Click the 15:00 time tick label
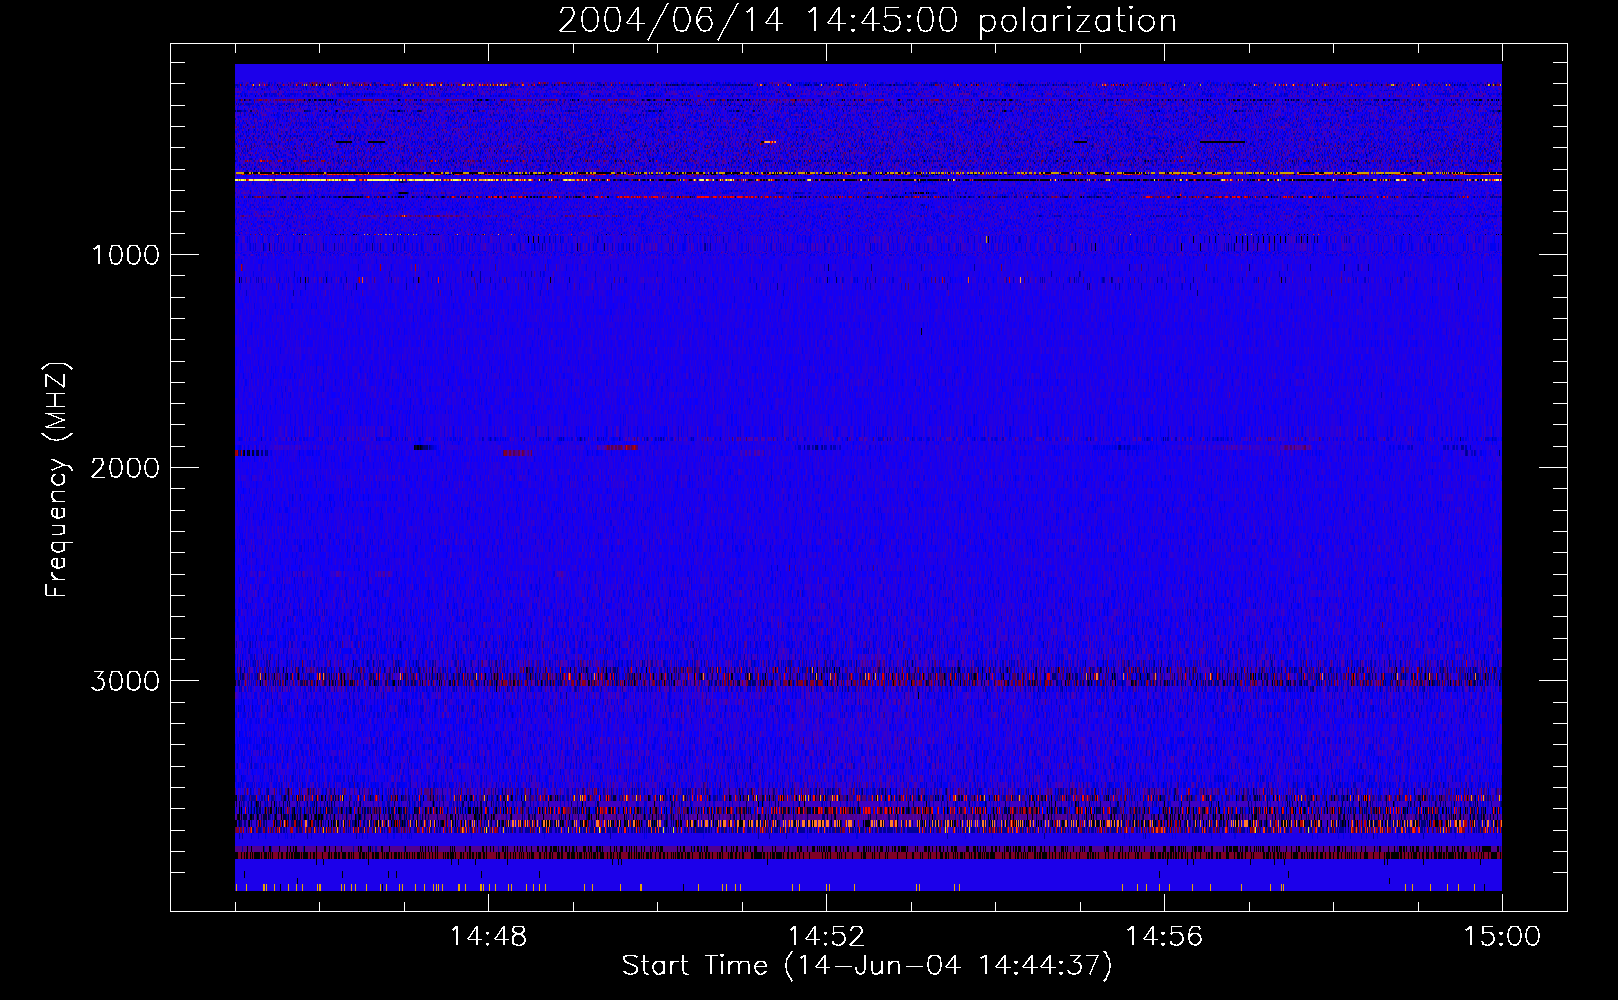The image size is (1618, 1000). (1502, 937)
